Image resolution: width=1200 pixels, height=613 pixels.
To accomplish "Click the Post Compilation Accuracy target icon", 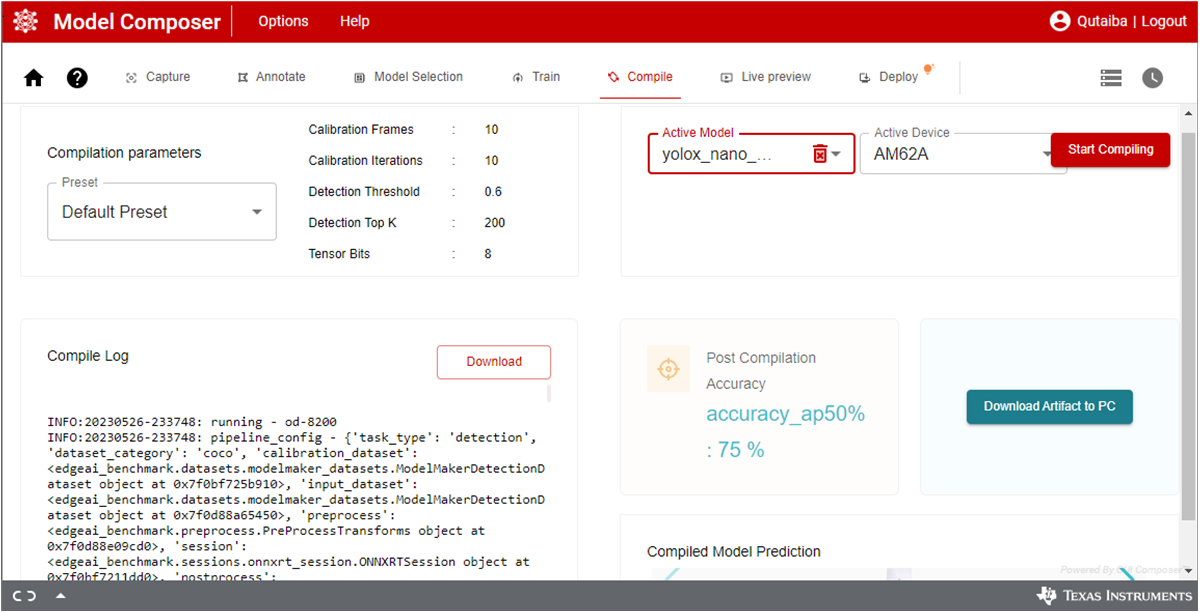I will click(x=667, y=369).
